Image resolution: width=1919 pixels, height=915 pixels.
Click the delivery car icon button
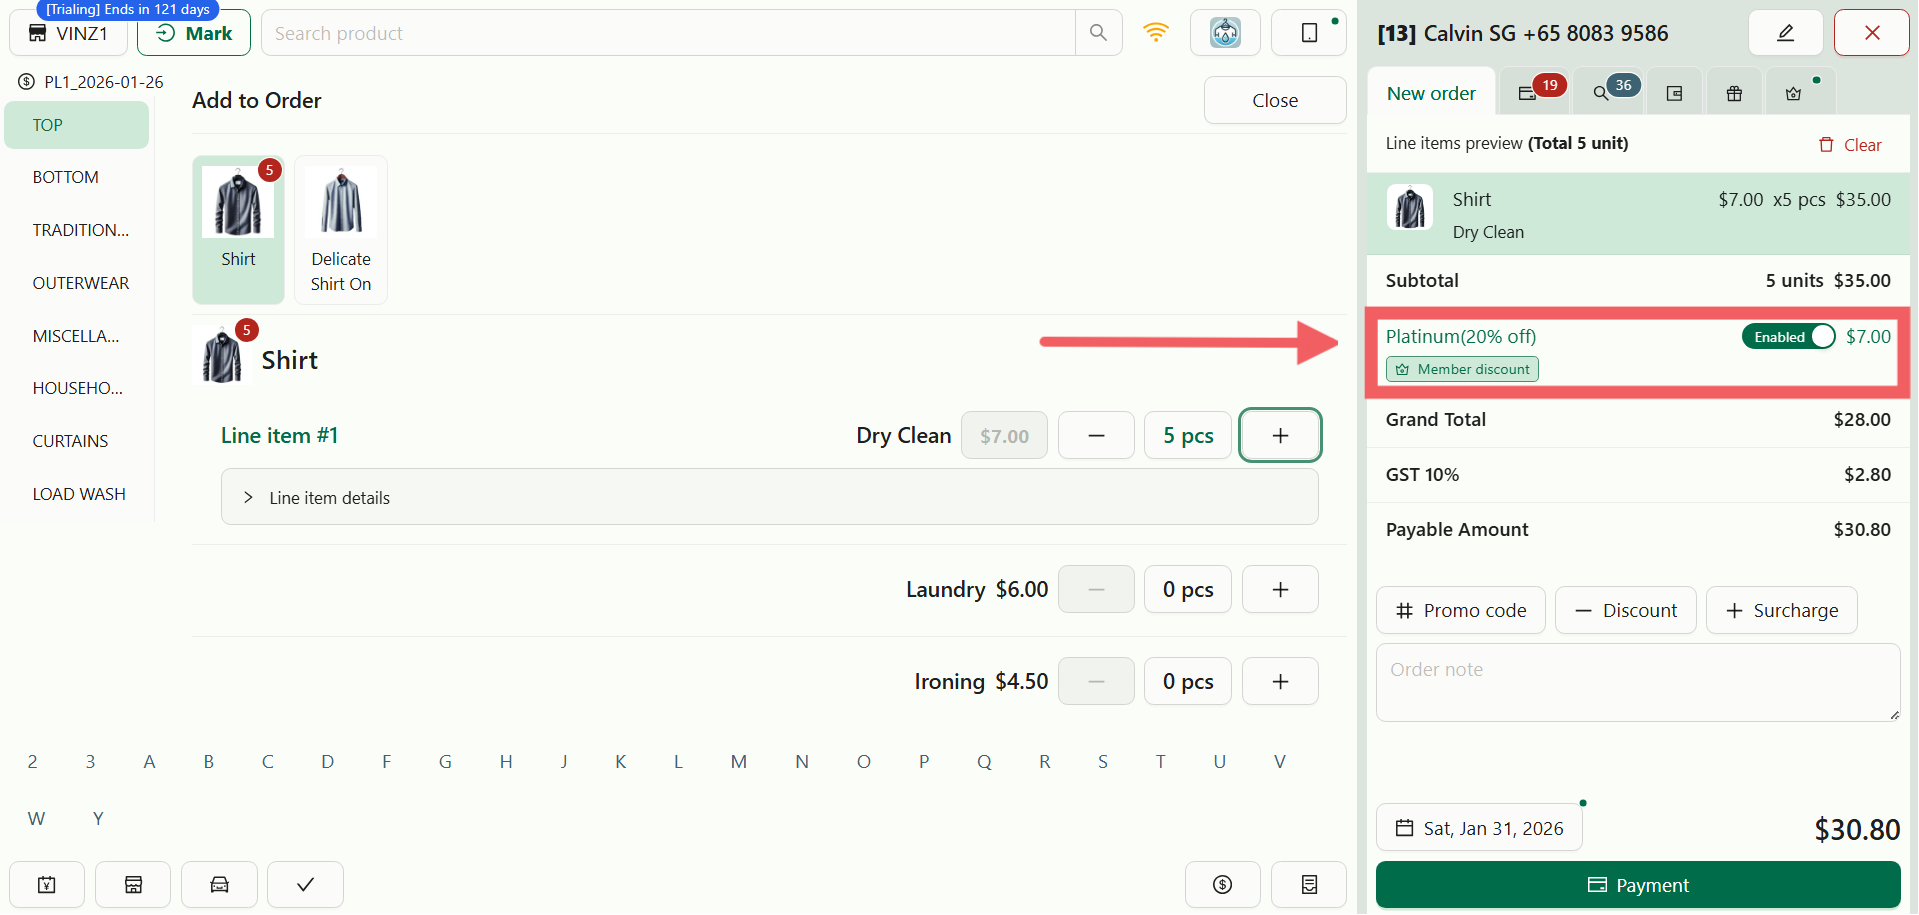tap(219, 885)
